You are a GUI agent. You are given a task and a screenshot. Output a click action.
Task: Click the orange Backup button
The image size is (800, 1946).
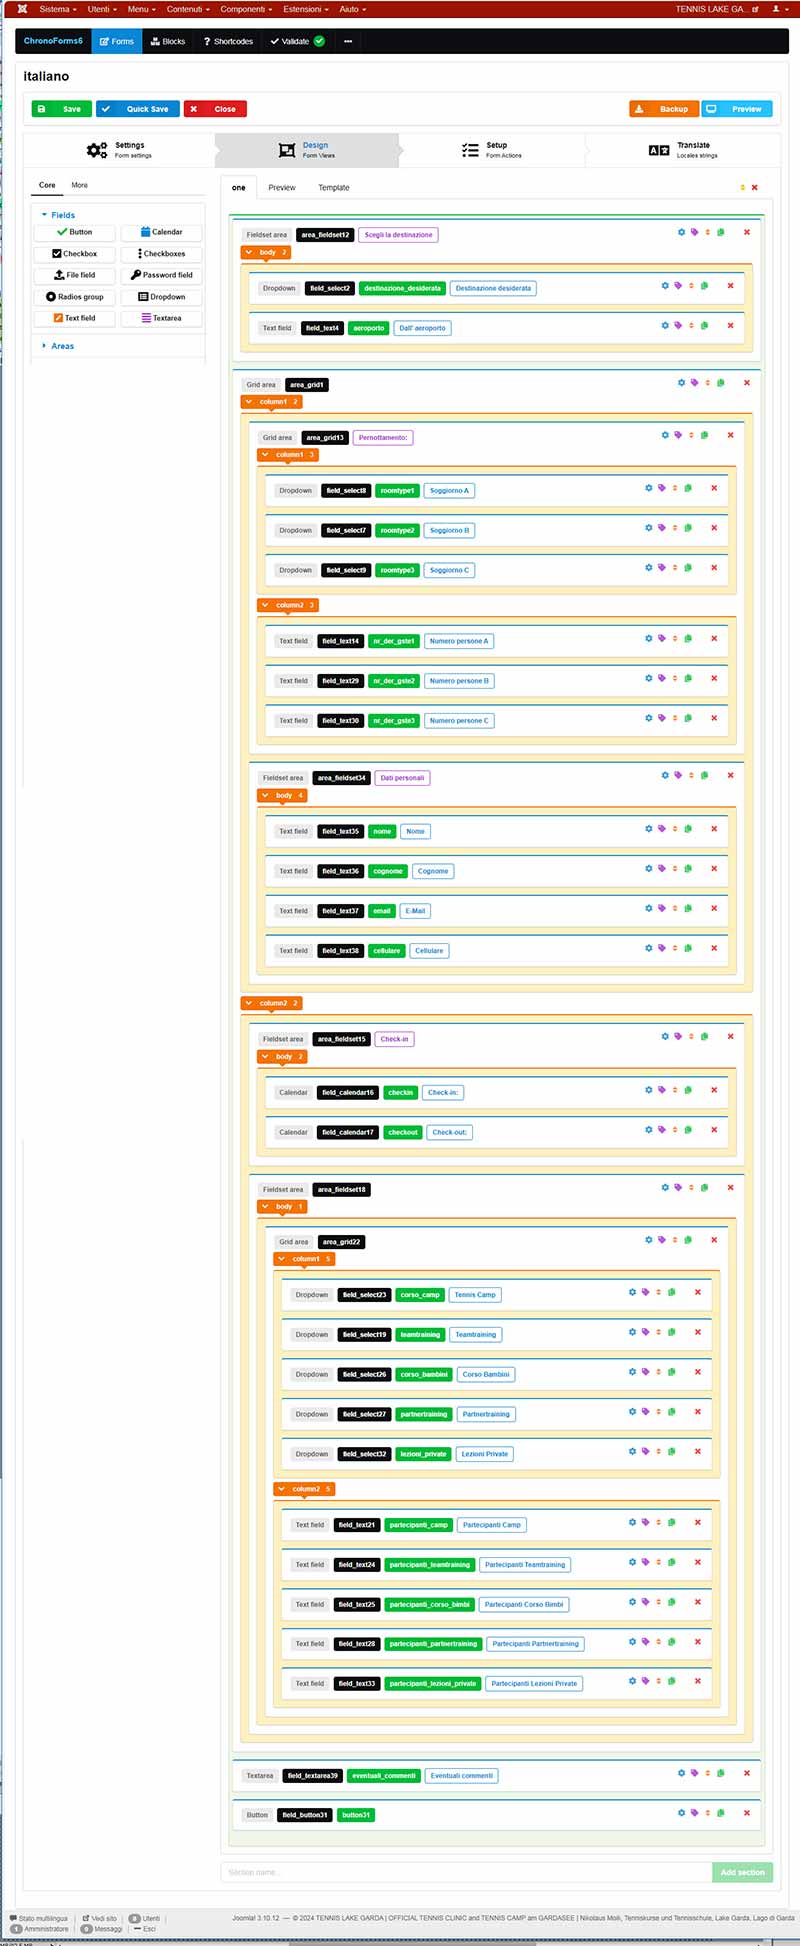pyautogui.click(x=664, y=109)
